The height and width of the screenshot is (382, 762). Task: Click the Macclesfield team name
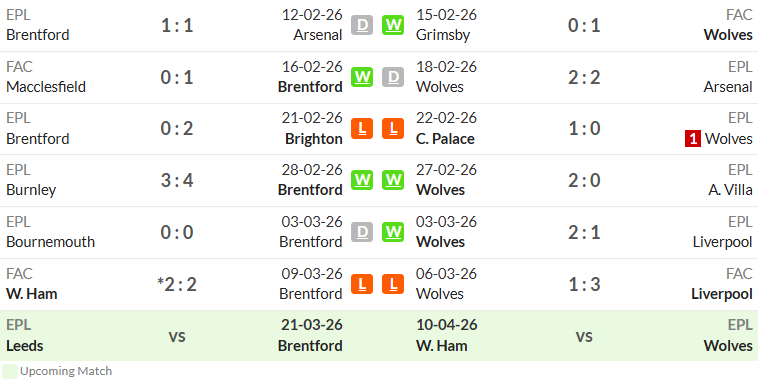(46, 87)
